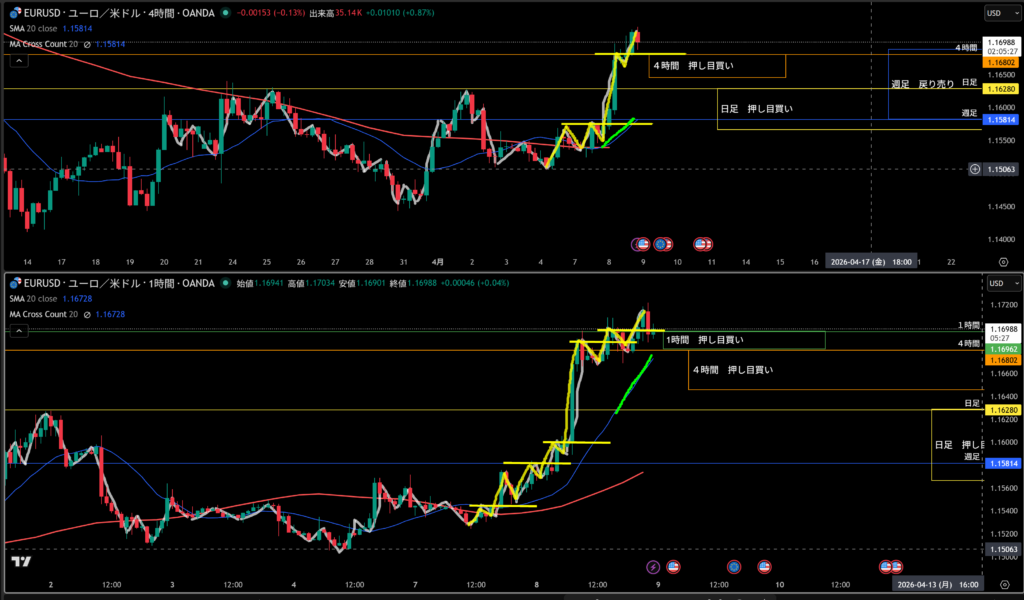Image resolution: width=1024 pixels, height=600 pixels.
Task: Click the EURUSD pair flag icon in 1-hour chart
Action: tap(15, 283)
